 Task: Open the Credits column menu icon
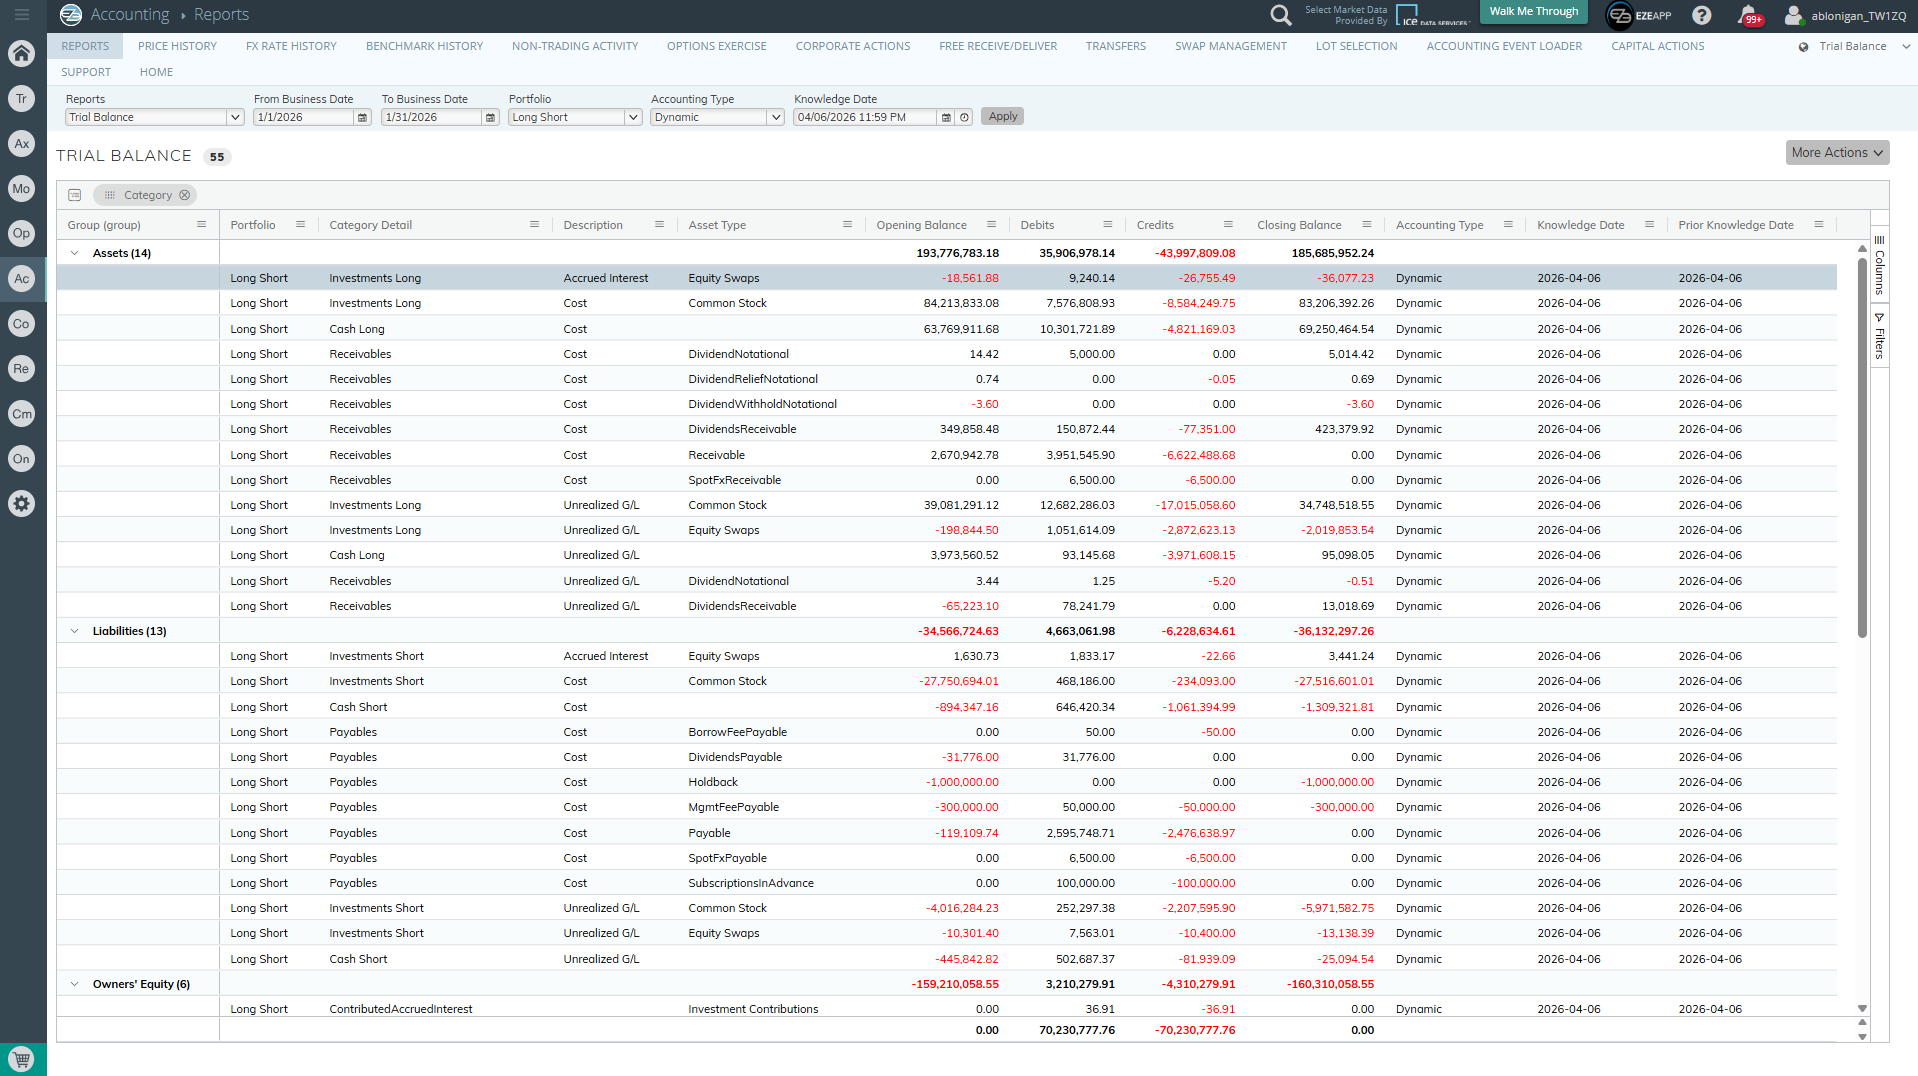click(x=1228, y=225)
